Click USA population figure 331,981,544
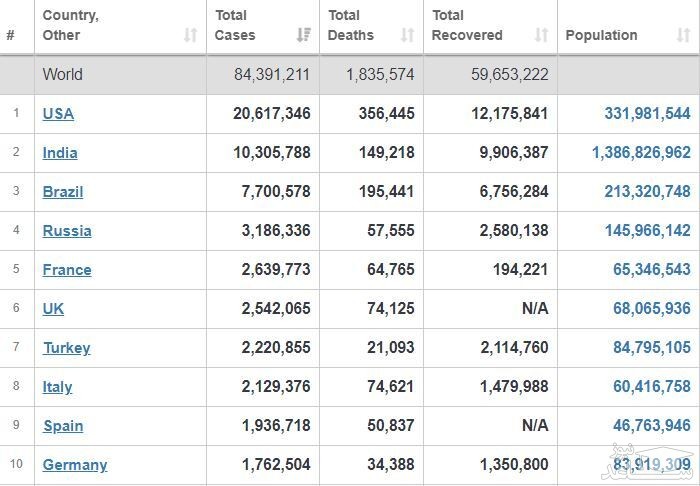This screenshot has width=700, height=486. pos(647,114)
